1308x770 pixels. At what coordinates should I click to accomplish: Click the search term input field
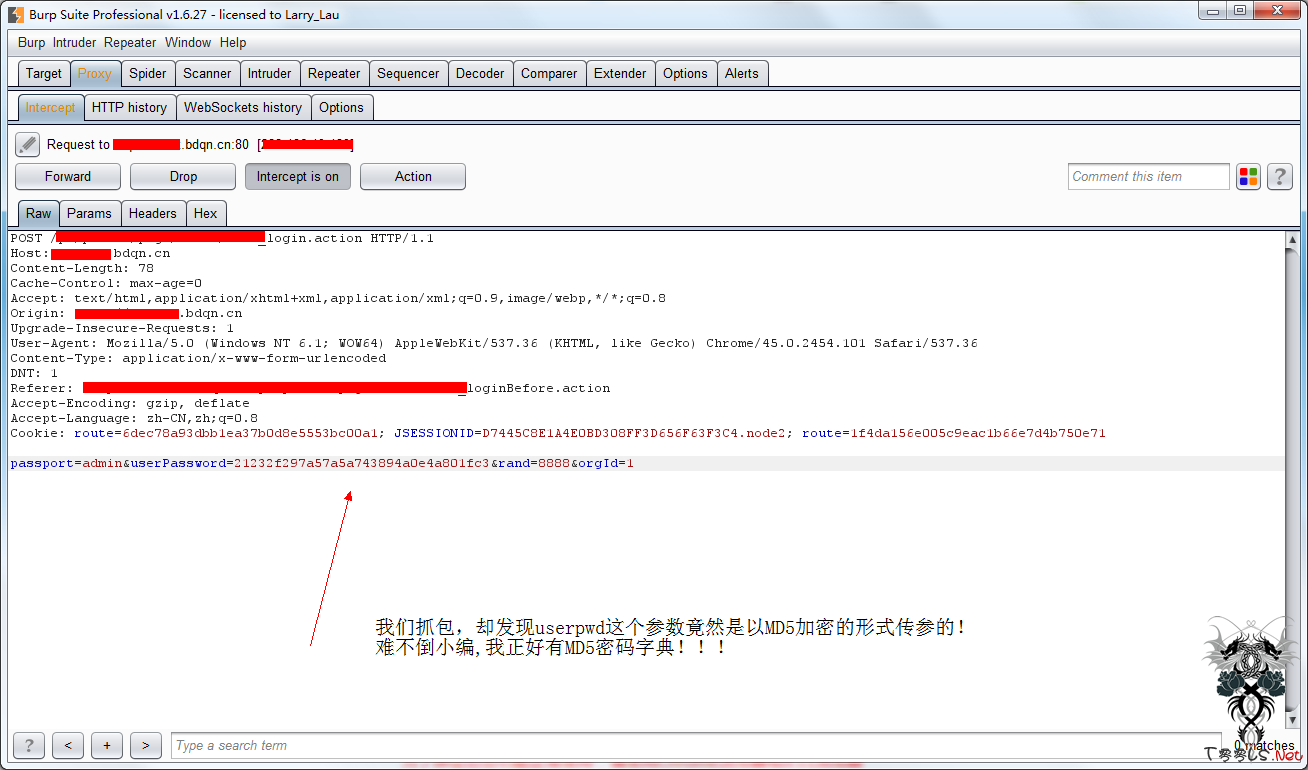(696, 745)
